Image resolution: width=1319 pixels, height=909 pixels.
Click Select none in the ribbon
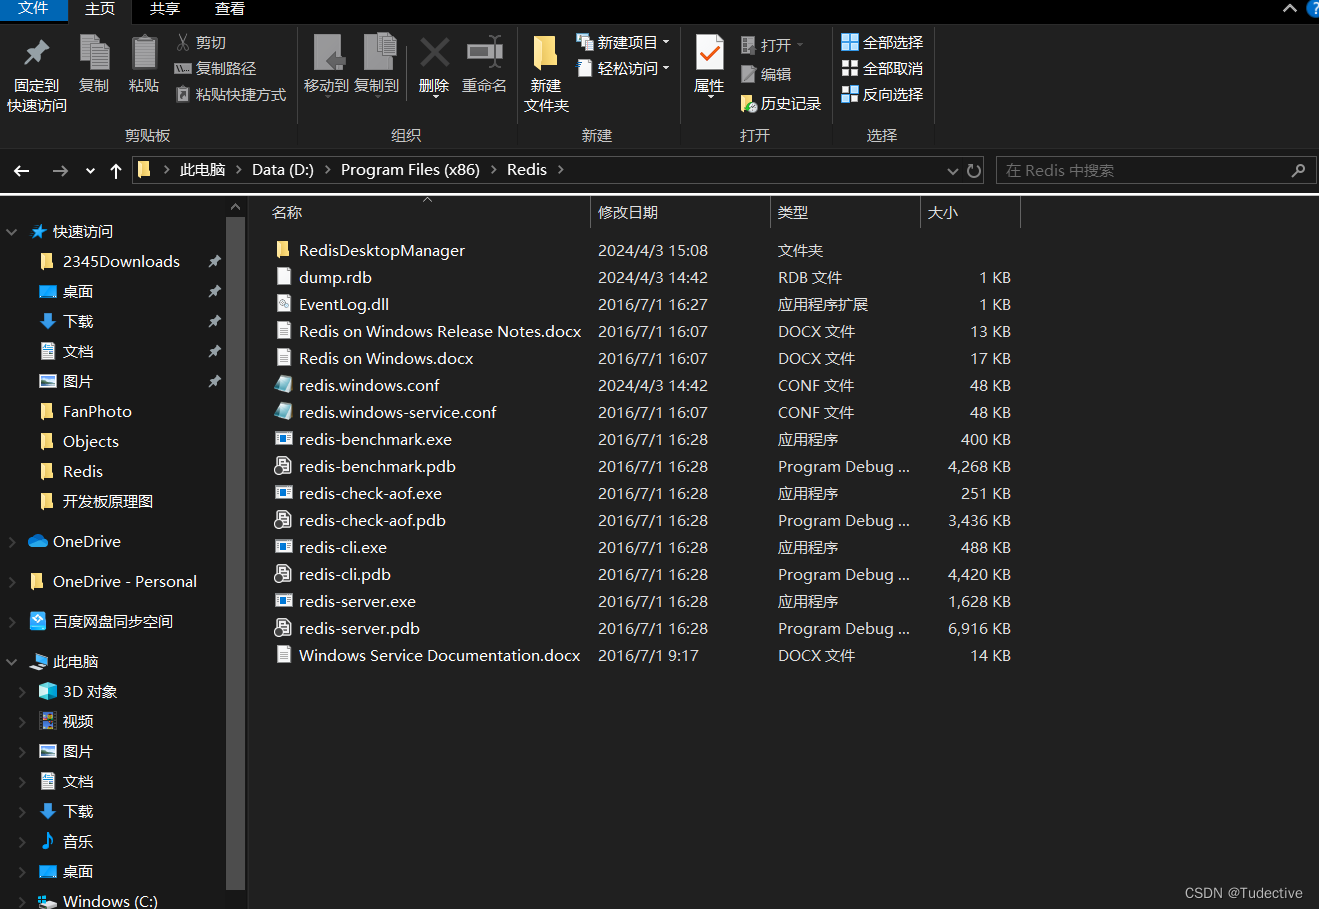[x=882, y=68]
